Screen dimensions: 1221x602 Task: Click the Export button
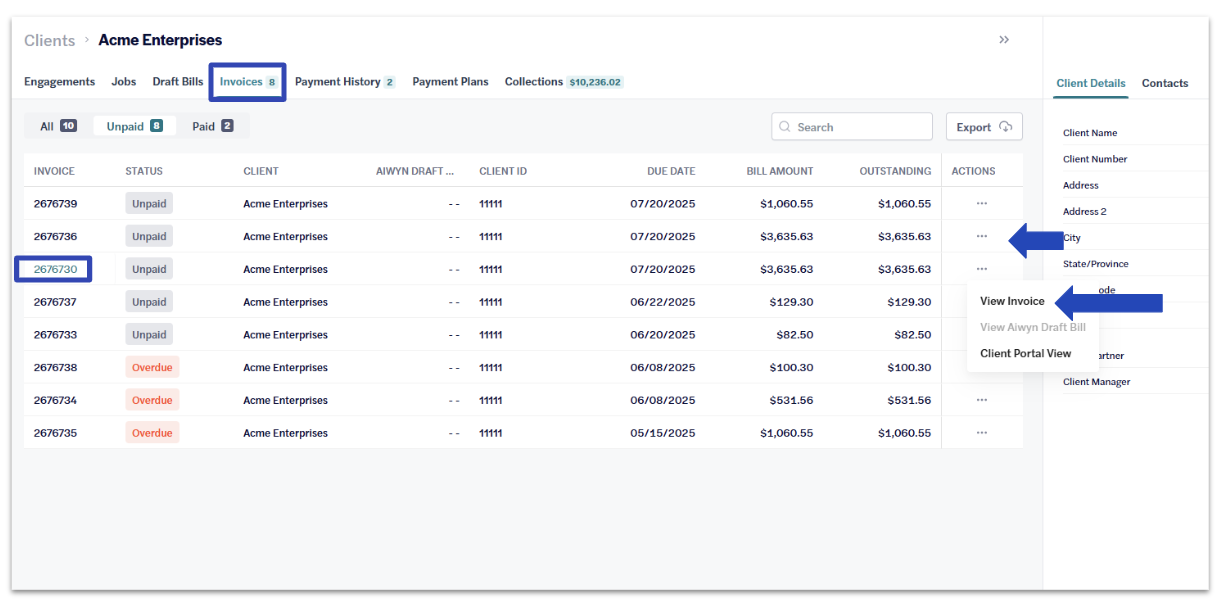tap(984, 127)
